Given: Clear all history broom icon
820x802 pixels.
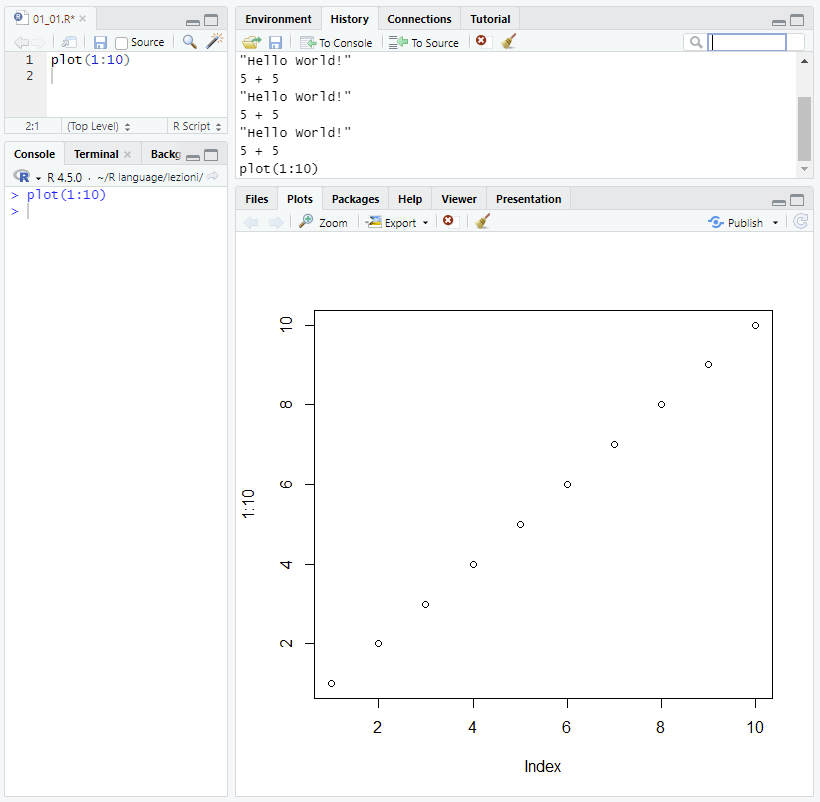Looking at the screenshot, I should click(508, 41).
